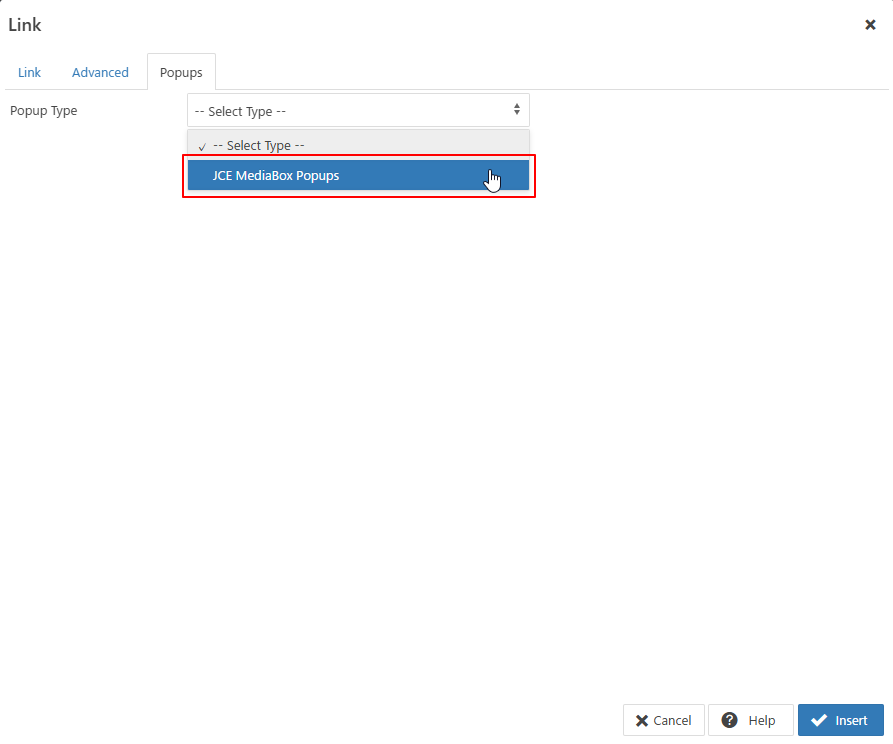Click the 'Popup Type' field label

coord(44,111)
